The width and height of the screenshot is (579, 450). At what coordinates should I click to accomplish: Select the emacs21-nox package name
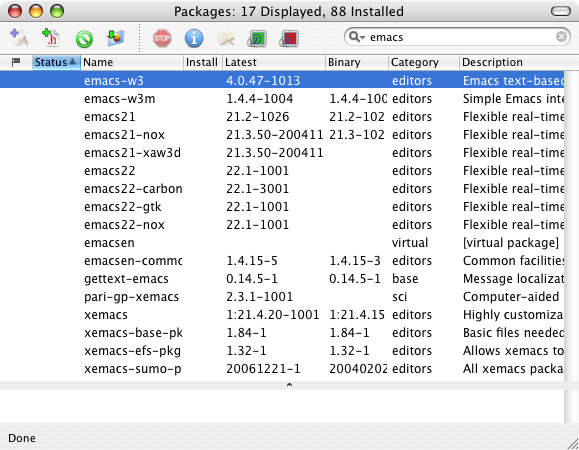(x=124, y=135)
